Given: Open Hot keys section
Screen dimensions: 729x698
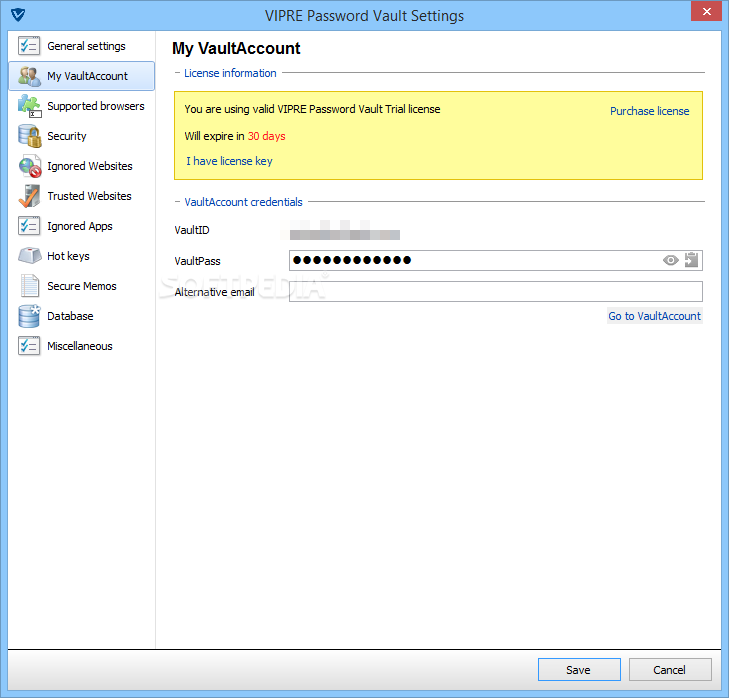Looking at the screenshot, I should pyautogui.click(x=81, y=256).
